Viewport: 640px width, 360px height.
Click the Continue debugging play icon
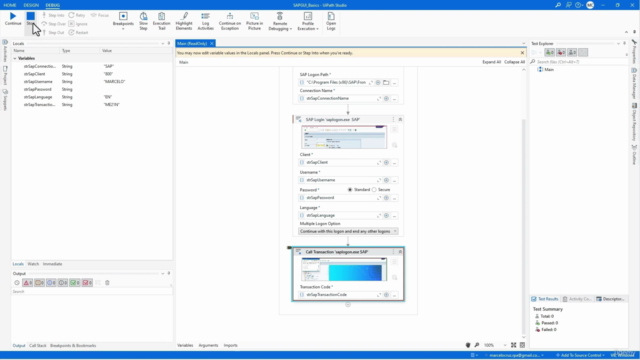click(13, 16)
